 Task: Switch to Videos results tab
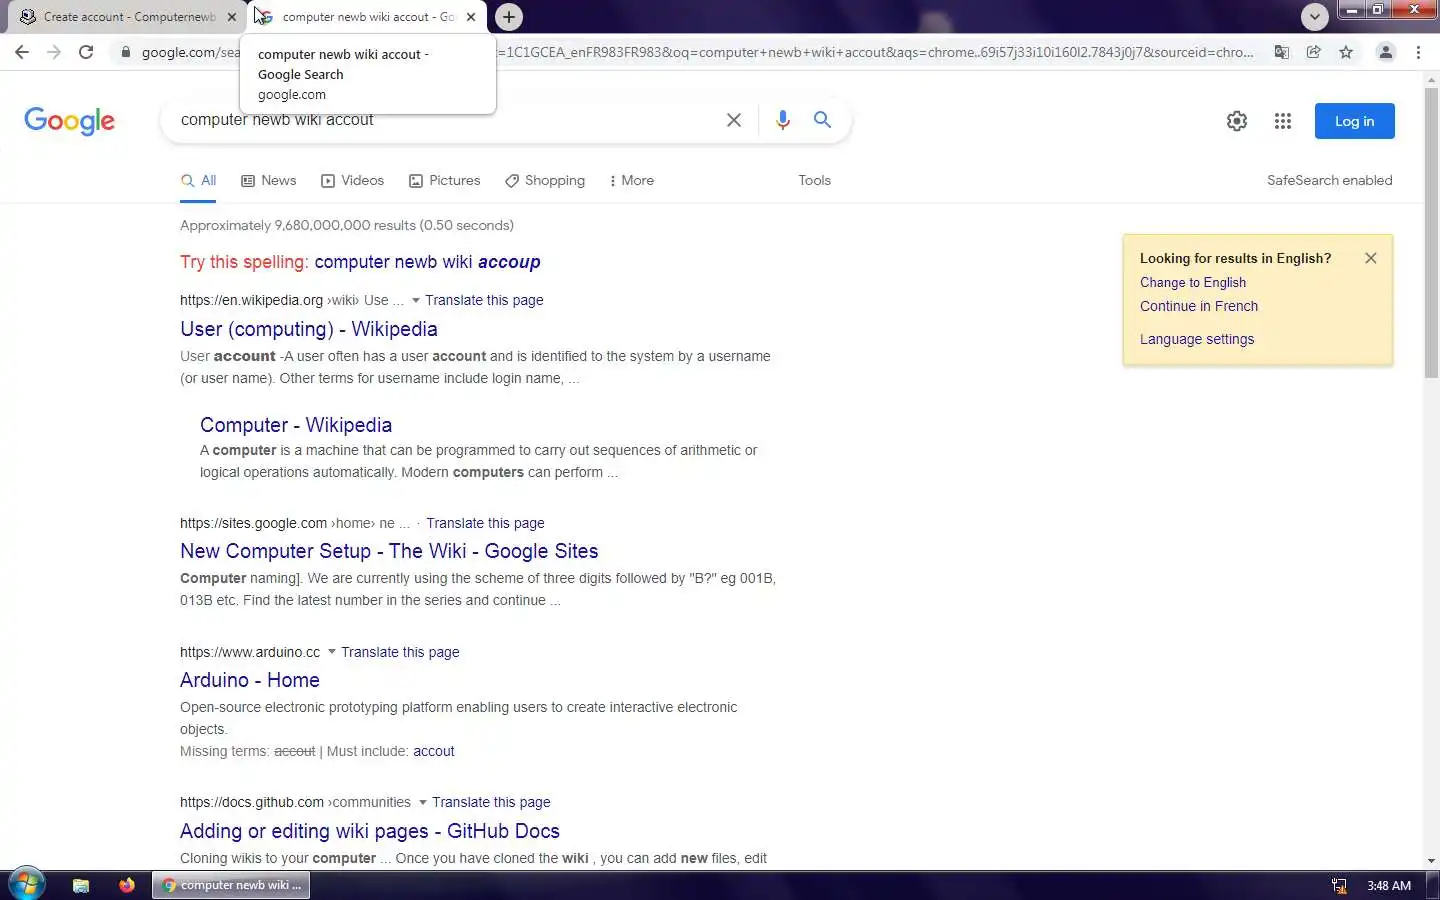(x=352, y=181)
